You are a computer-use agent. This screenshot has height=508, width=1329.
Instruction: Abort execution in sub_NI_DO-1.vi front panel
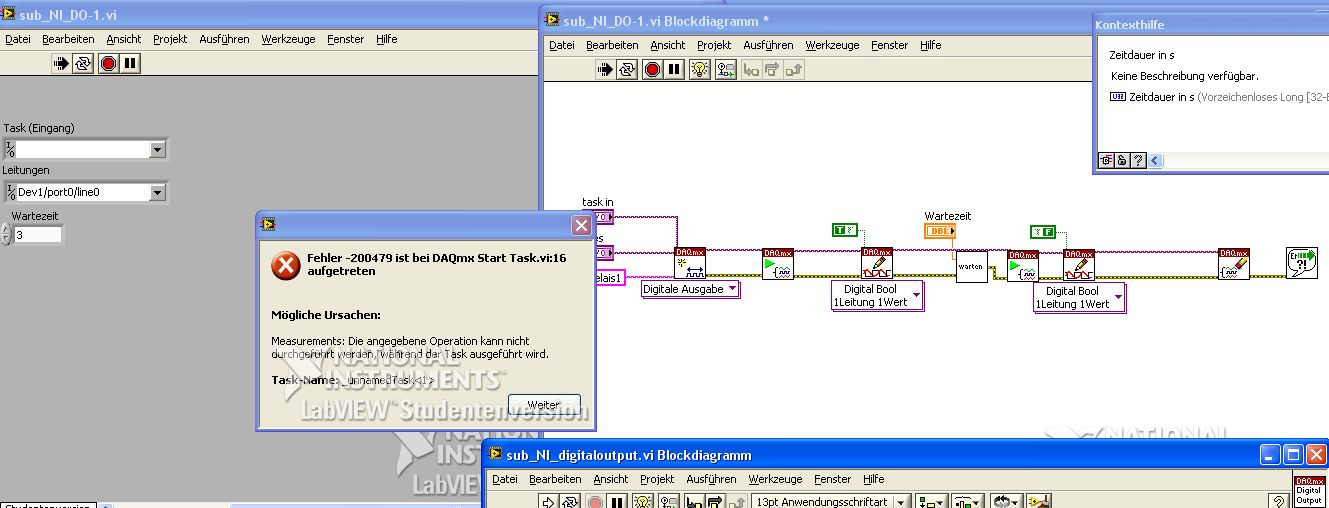pyautogui.click(x=108, y=64)
